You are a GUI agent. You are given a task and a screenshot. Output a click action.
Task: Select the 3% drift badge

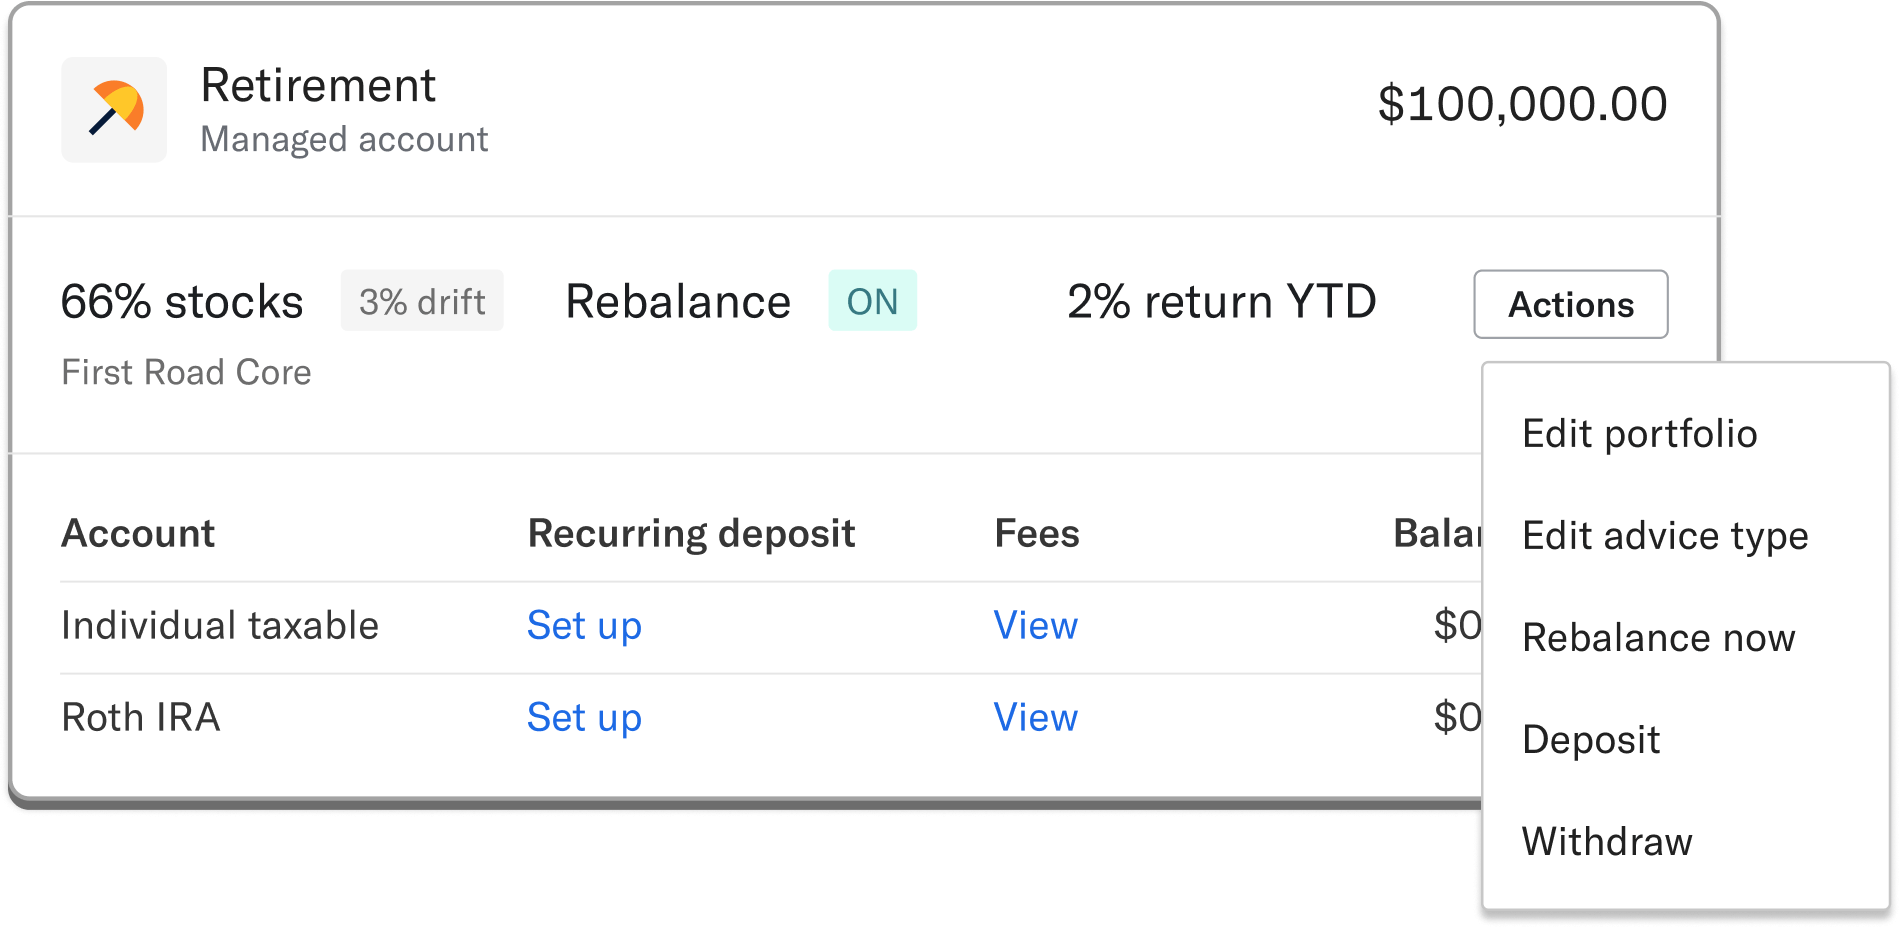[421, 300]
